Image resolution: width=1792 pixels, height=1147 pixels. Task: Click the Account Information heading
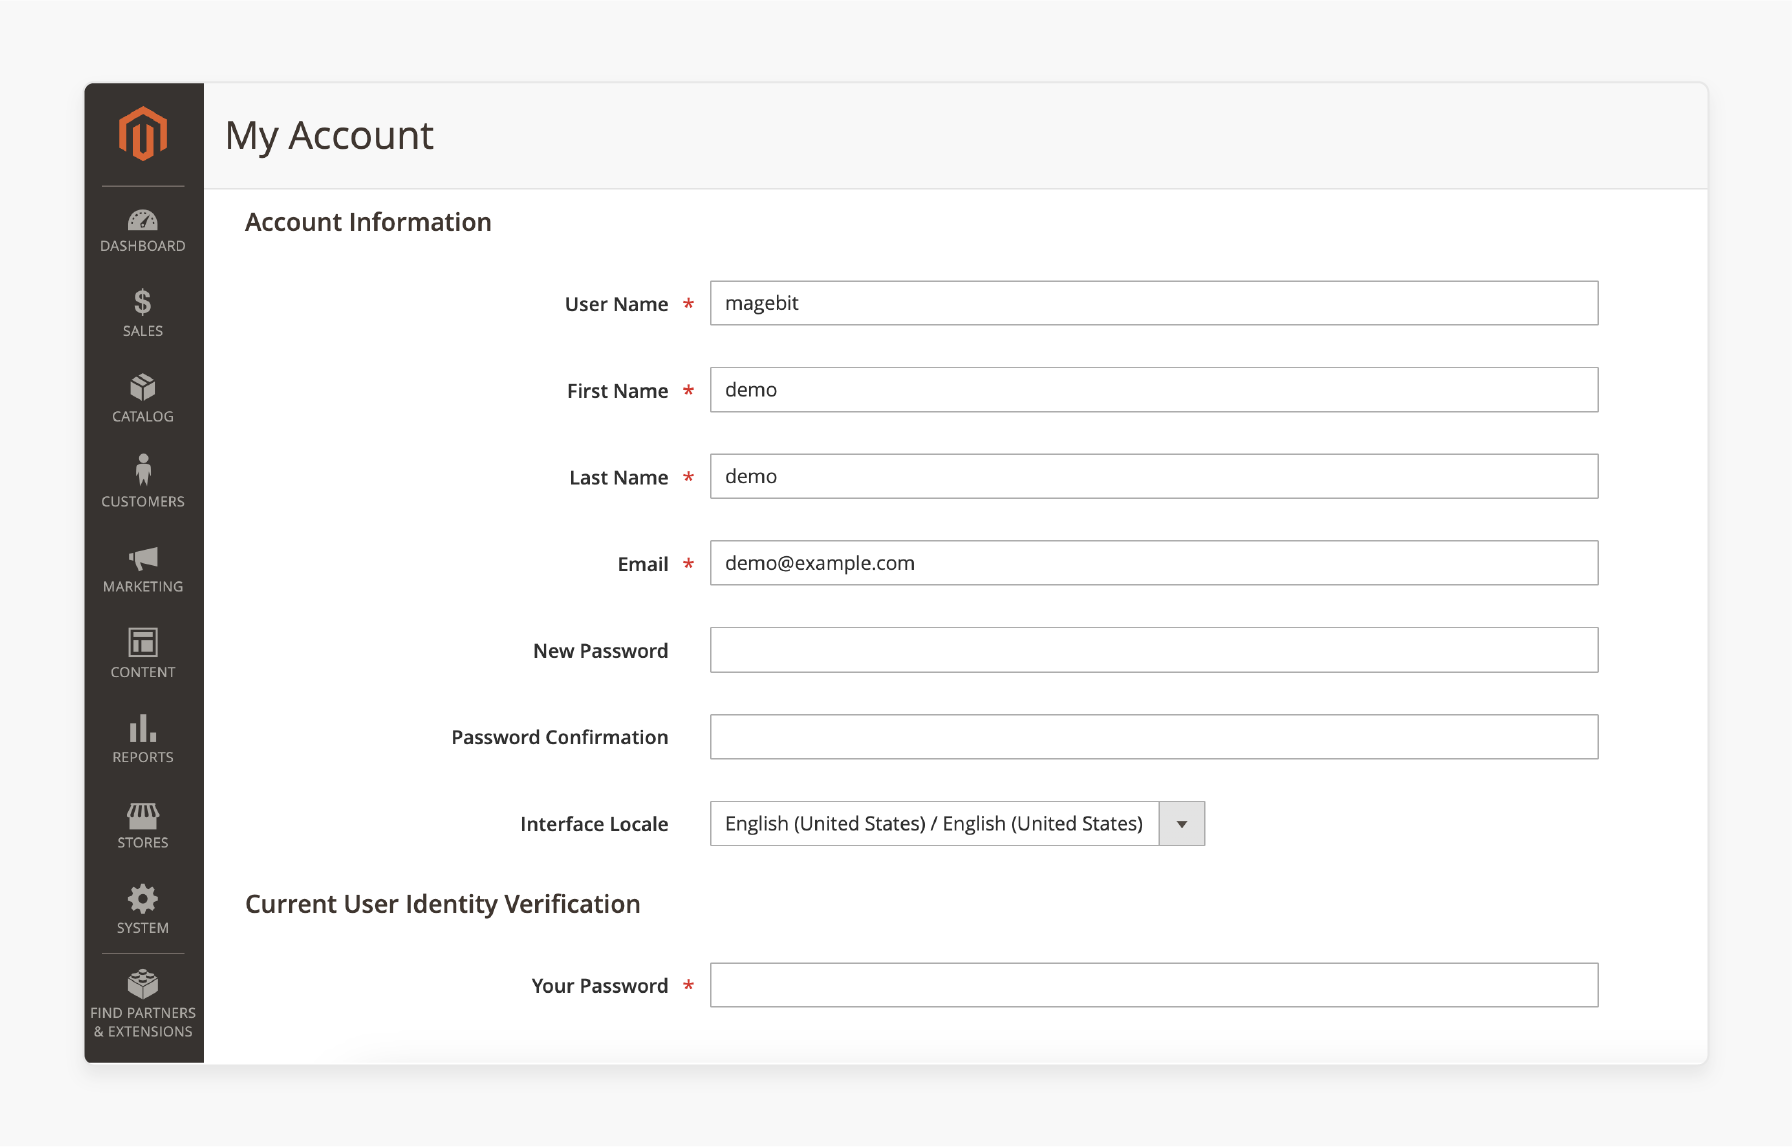pos(368,222)
